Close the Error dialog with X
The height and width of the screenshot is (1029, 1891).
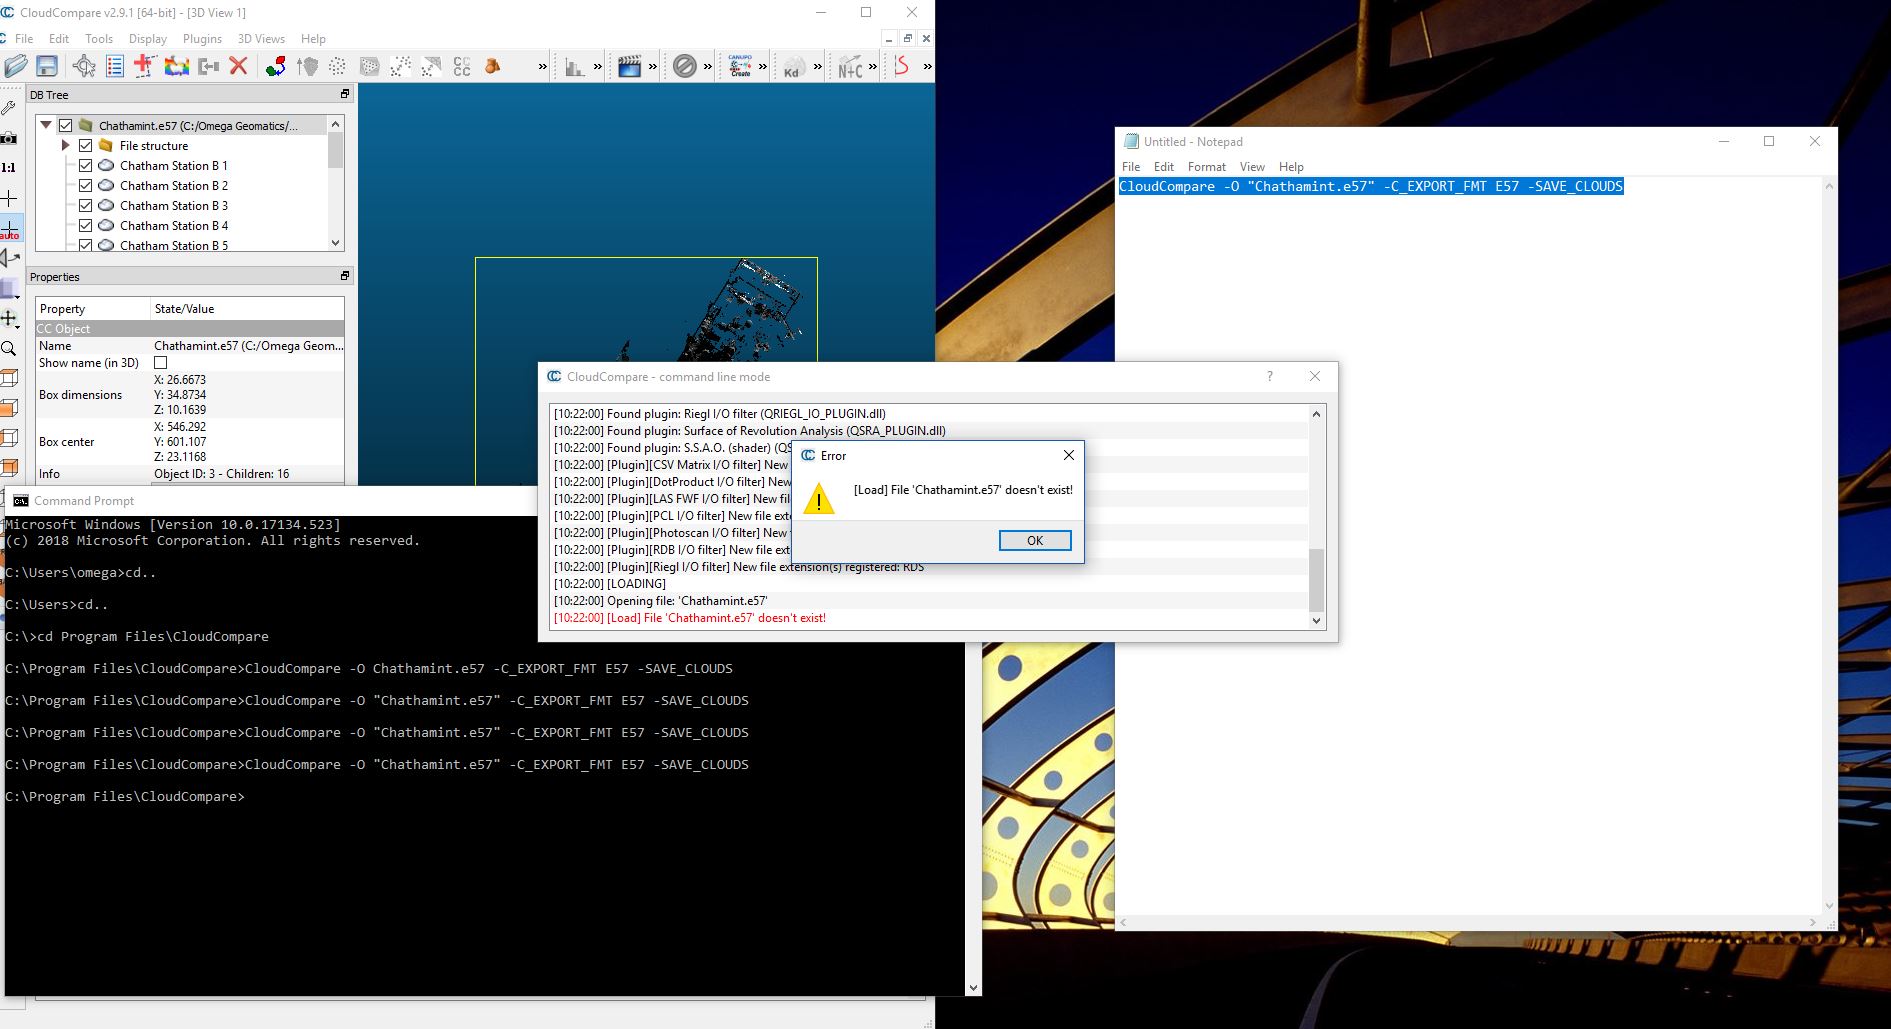(x=1068, y=455)
